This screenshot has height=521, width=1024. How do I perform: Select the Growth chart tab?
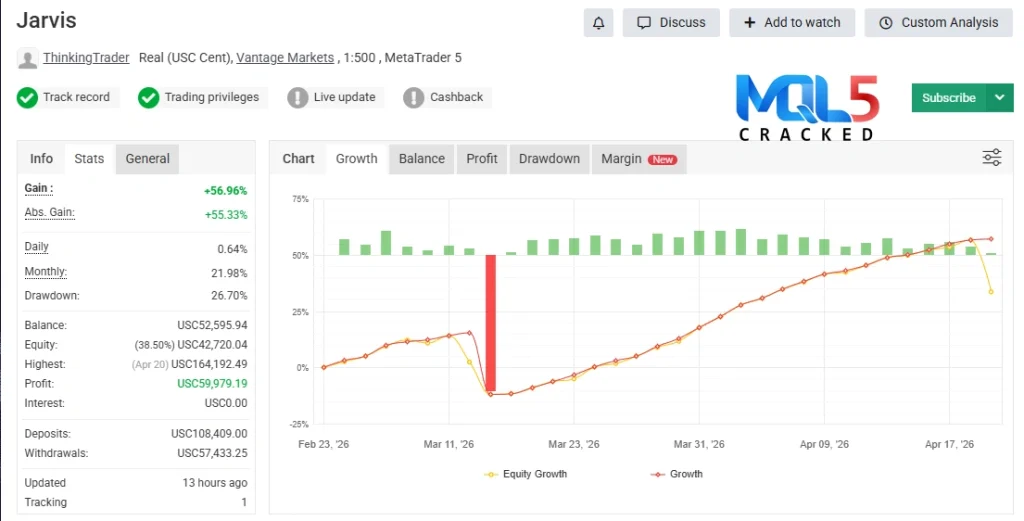357,159
